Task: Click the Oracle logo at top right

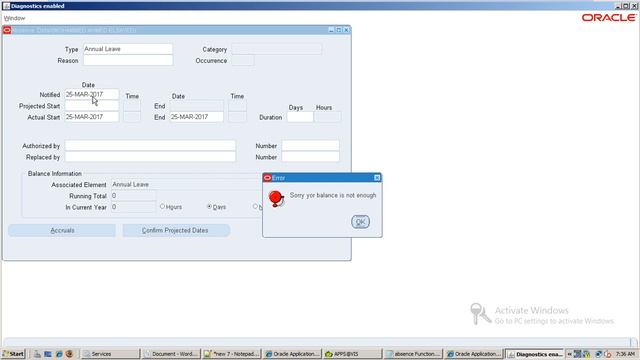Action: click(609, 18)
